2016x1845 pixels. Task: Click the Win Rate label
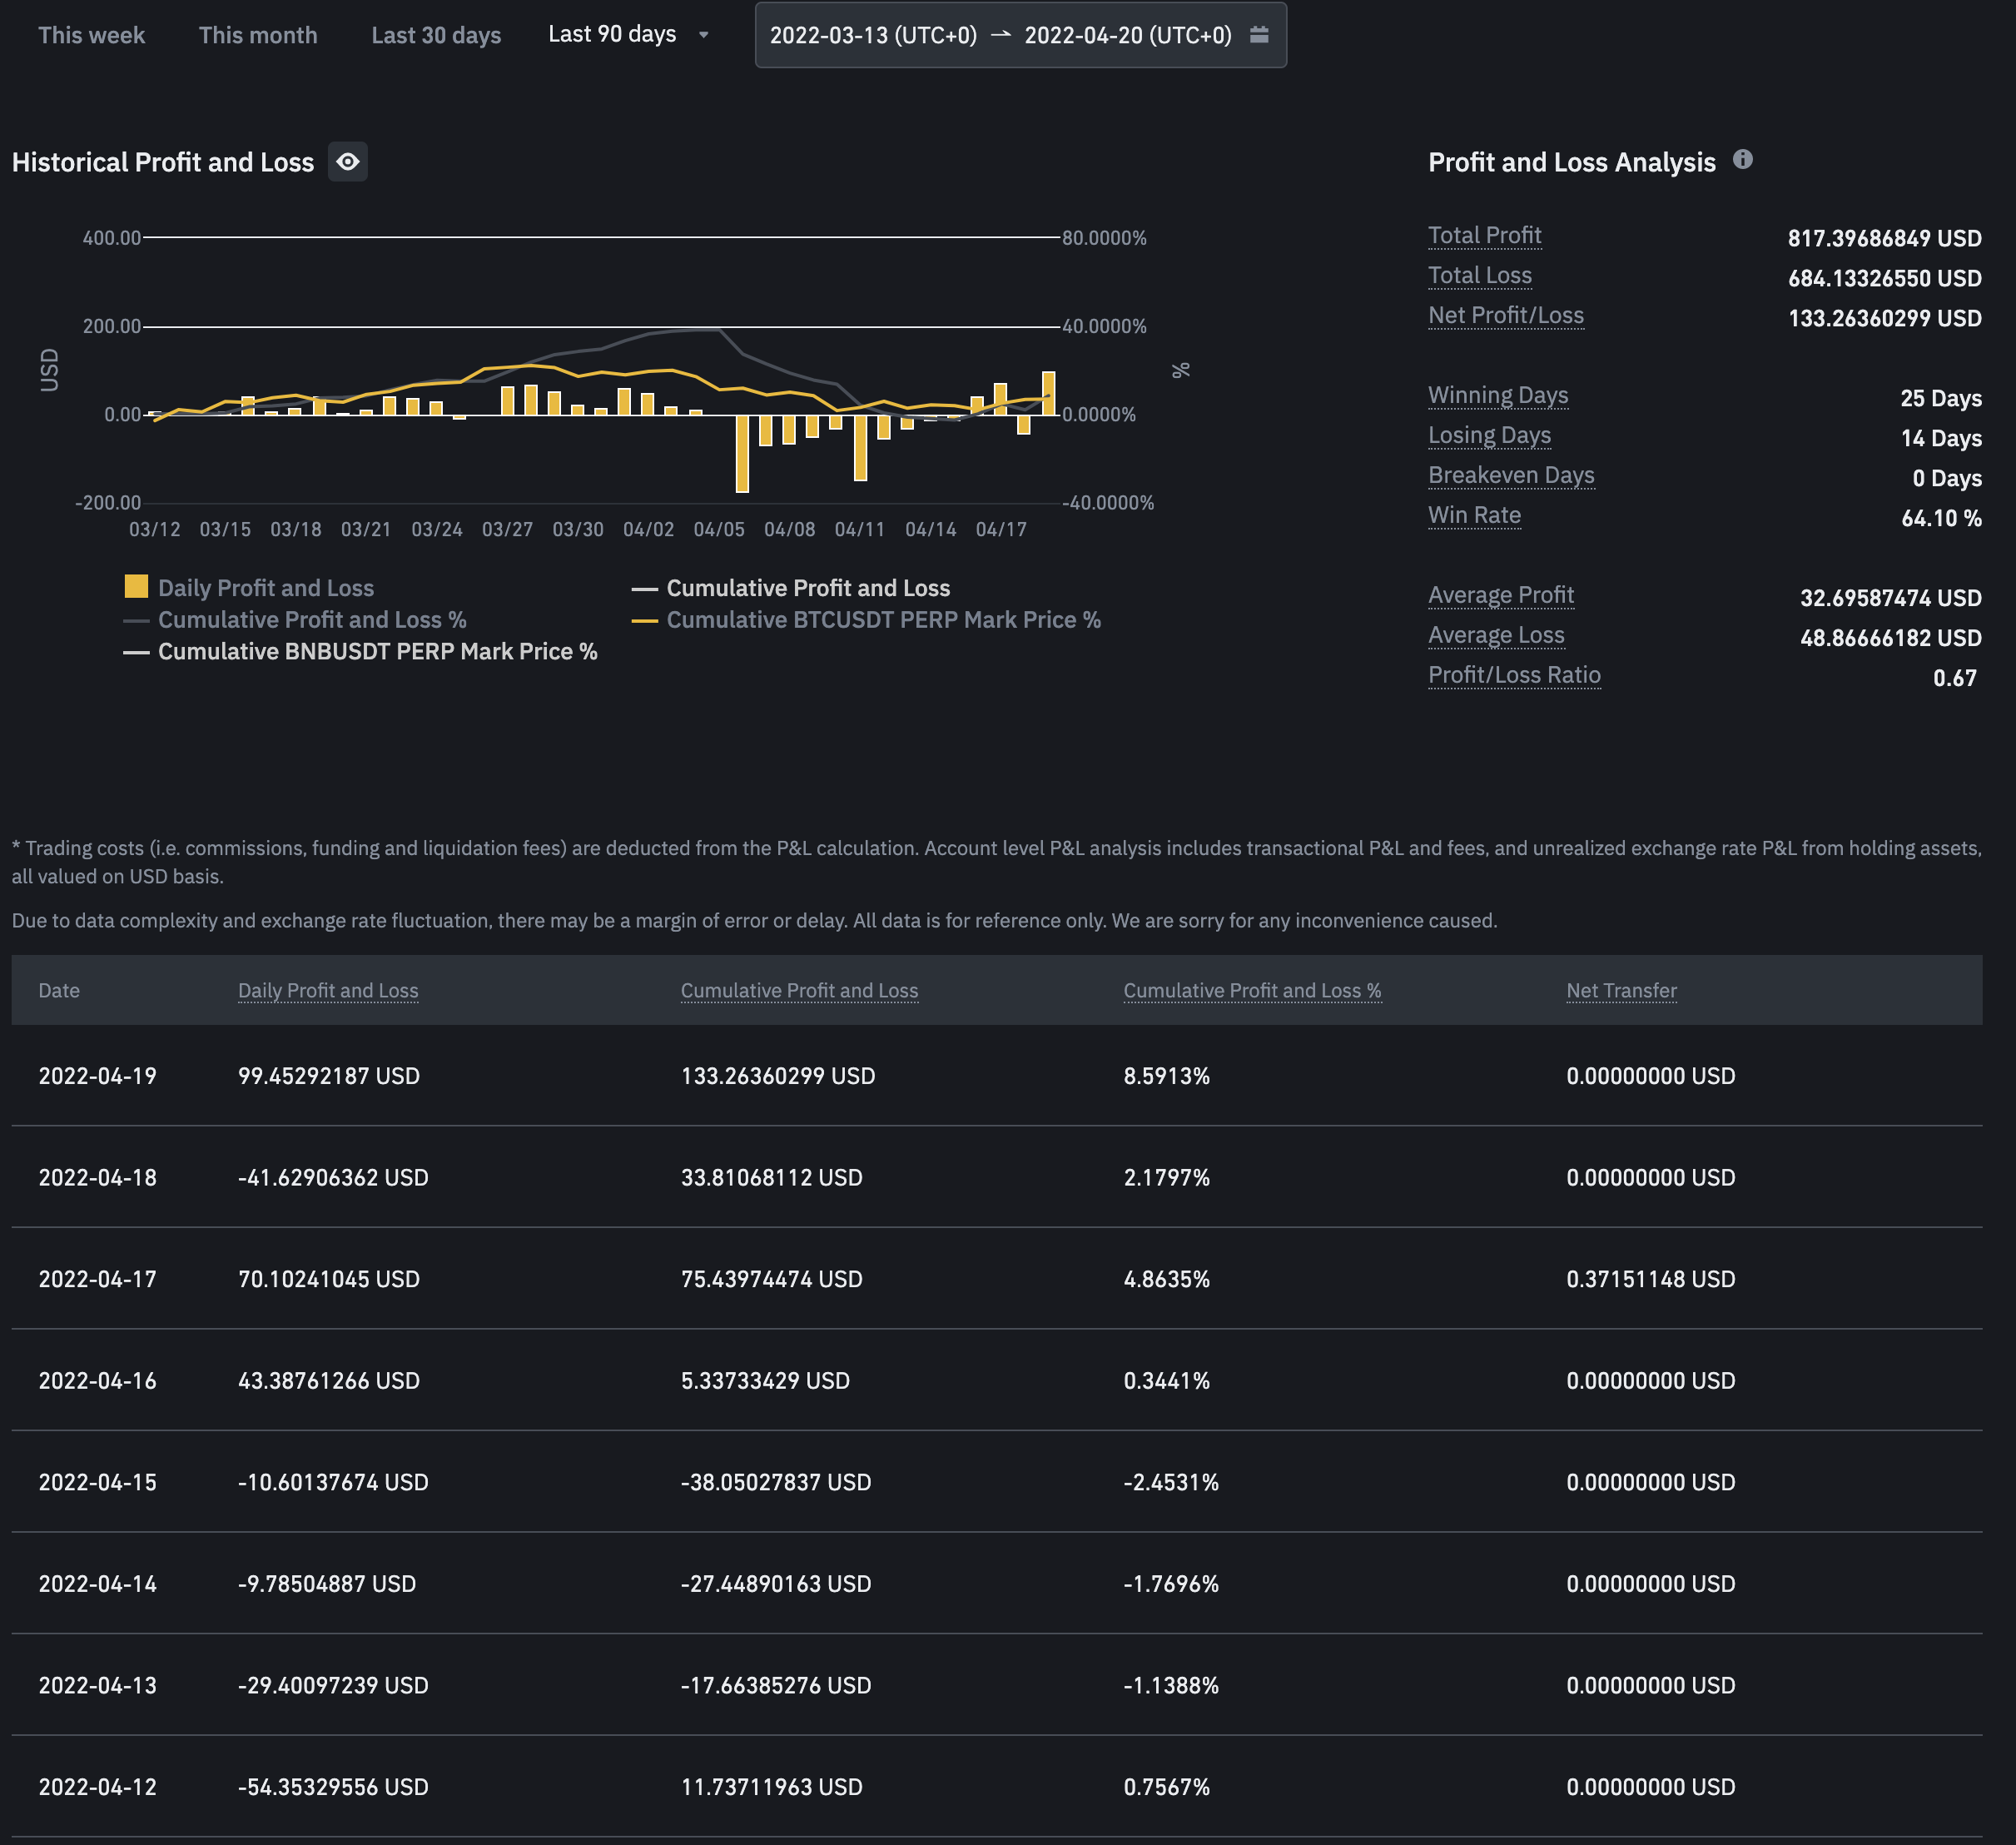[x=1474, y=515]
